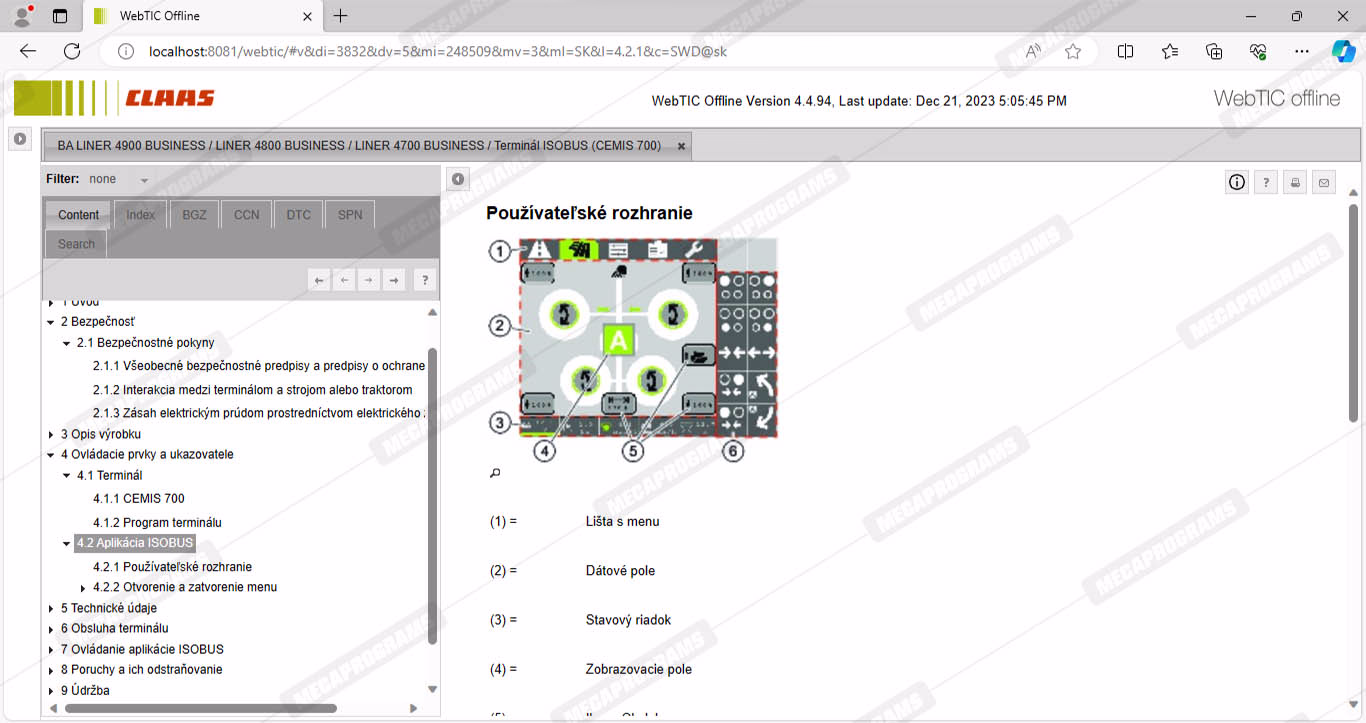Click the browser address bar URL
Viewport: 1366px width, 723px height.
tap(437, 51)
